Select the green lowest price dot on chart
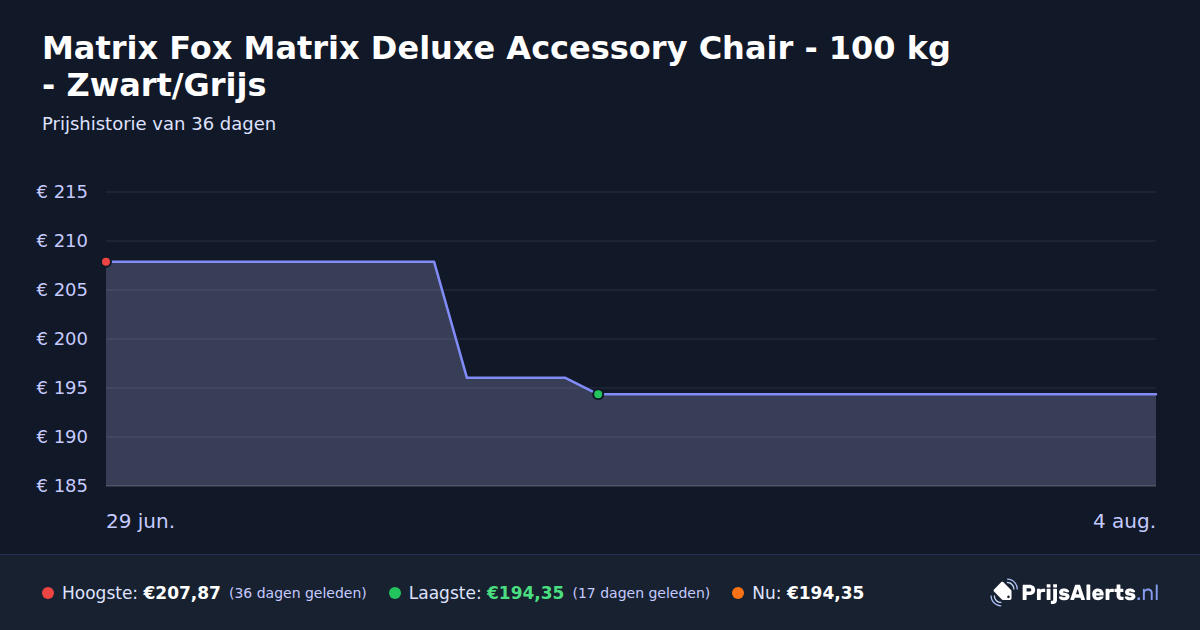This screenshot has width=1200, height=630. pos(598,394)
